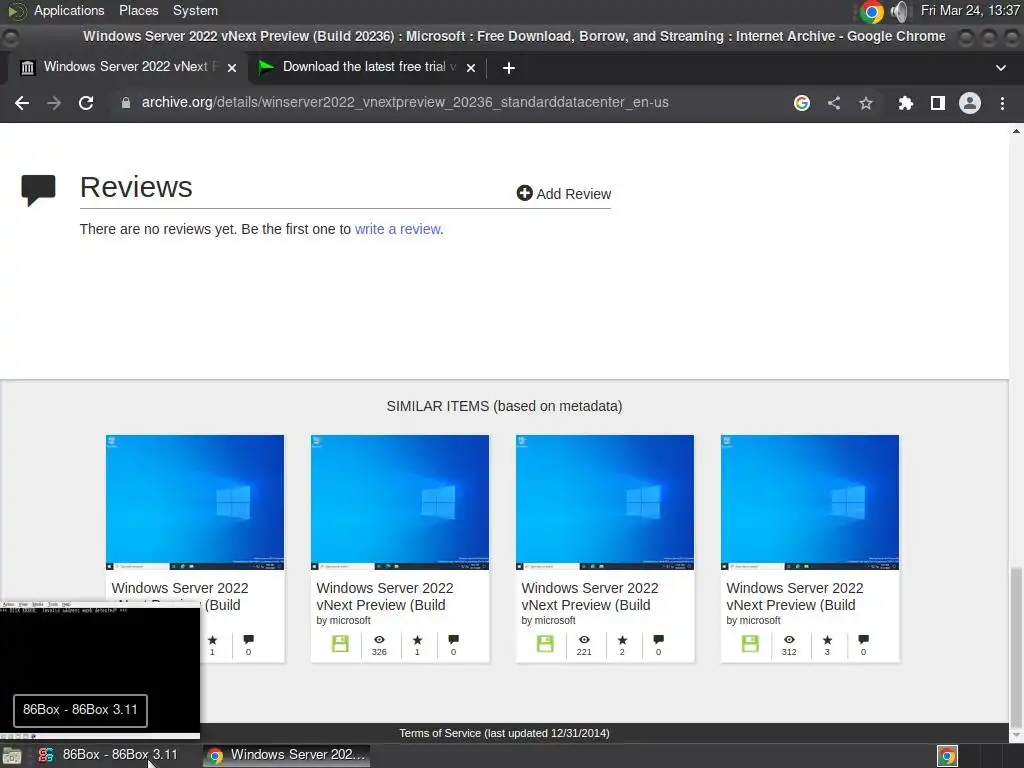
Task: Open the Applications menu
Action: [69, 10]
